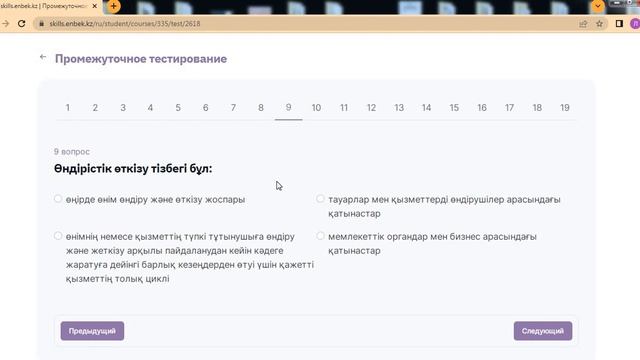
Task: Click the browser forward arrow
Action: coord(5,24)
